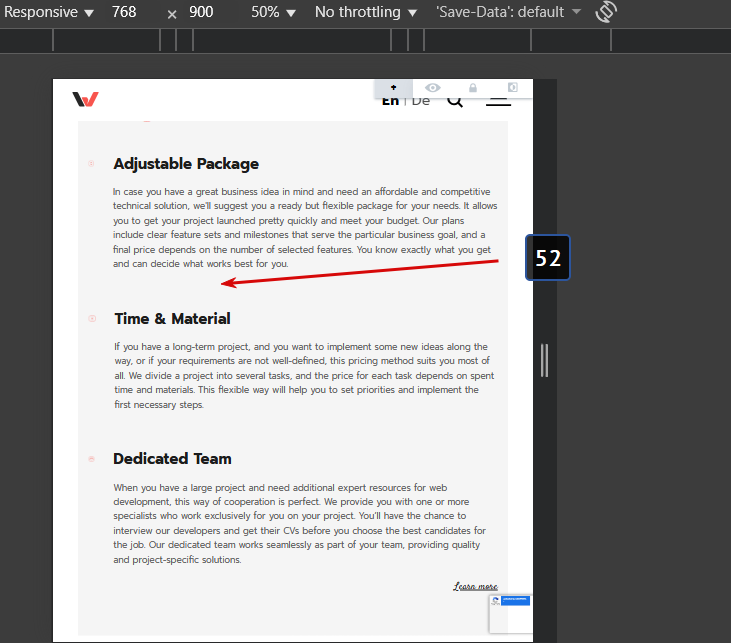Click the Time & Material heading
The width and height of the screenshot is (731, 643).
point(172,318)
